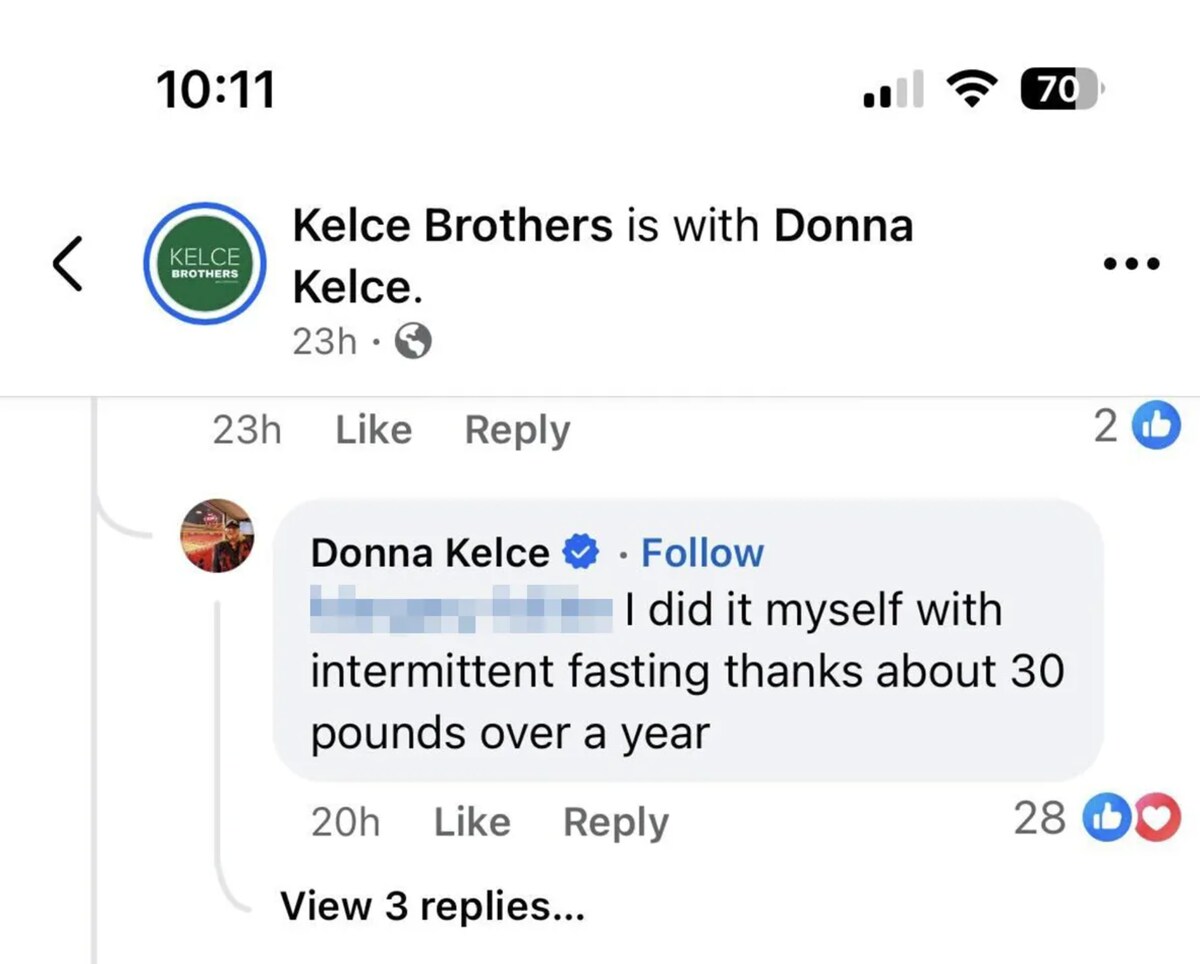Viewport: 1200px width, 964px height.
Task: Reply to Donna Kelce's comment
Action: [x=616, y=821]
